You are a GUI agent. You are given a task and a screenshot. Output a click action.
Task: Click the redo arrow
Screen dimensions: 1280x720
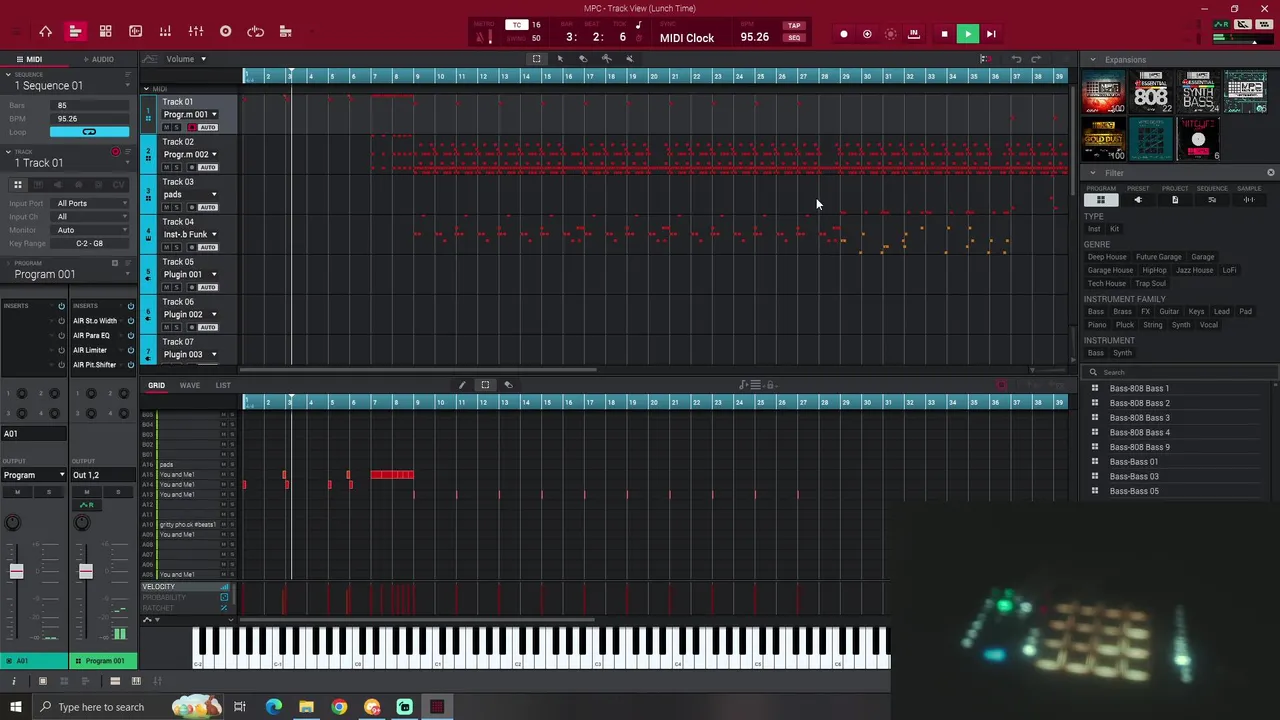1037,59
